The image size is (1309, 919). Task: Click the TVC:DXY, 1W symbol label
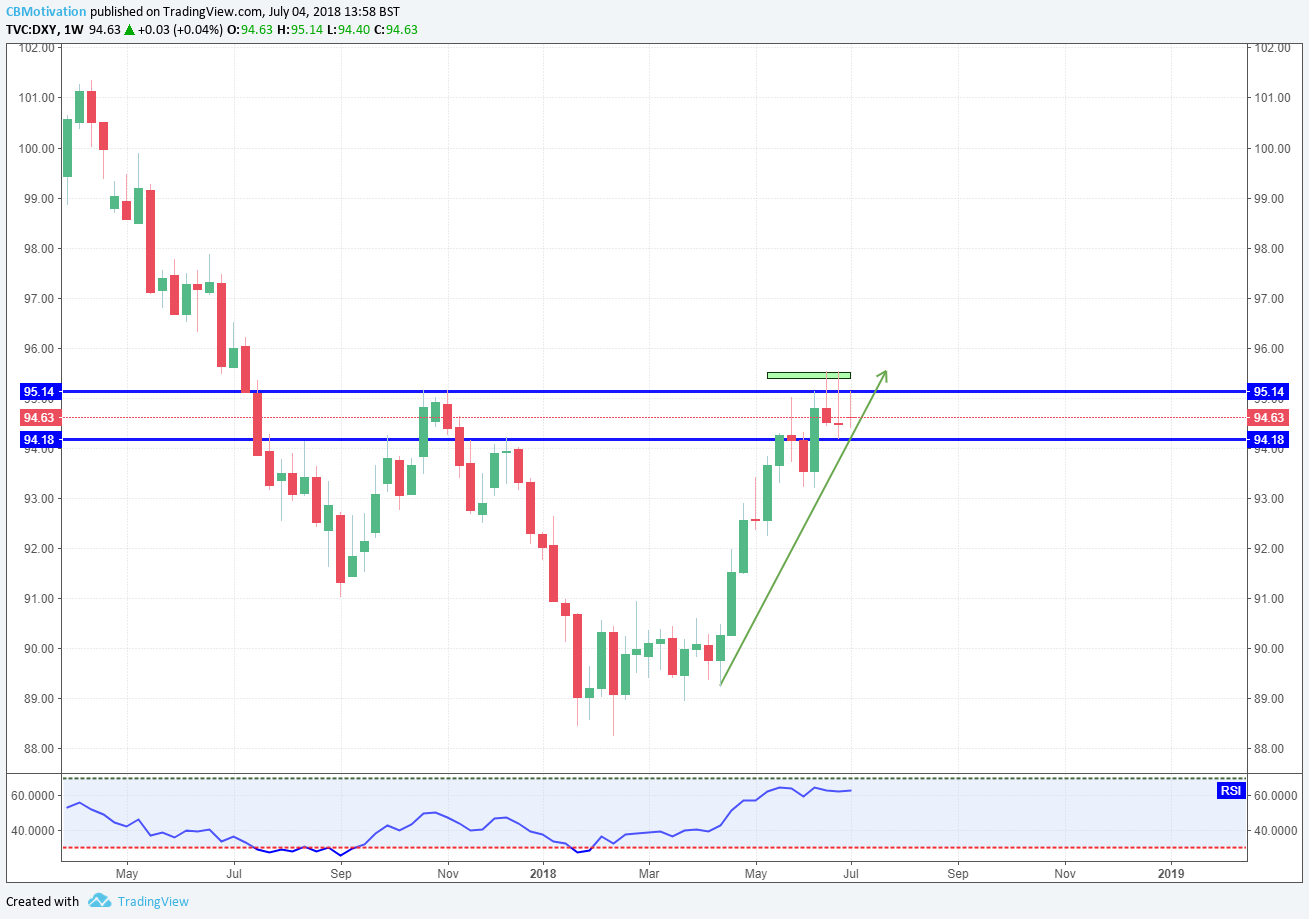[44, 29]
